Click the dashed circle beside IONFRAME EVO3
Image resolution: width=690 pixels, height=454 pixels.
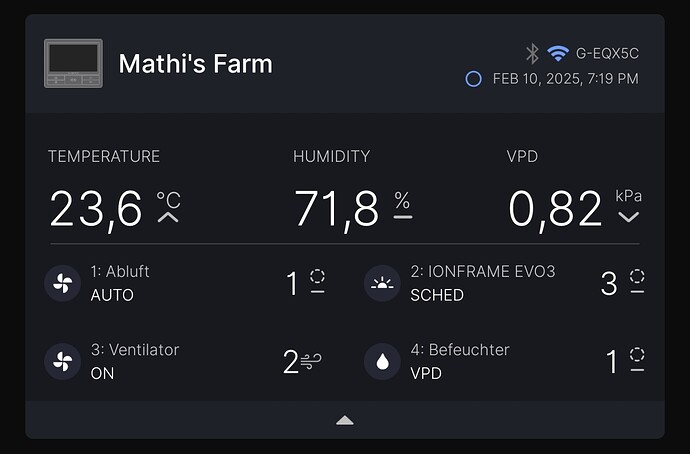637,276
